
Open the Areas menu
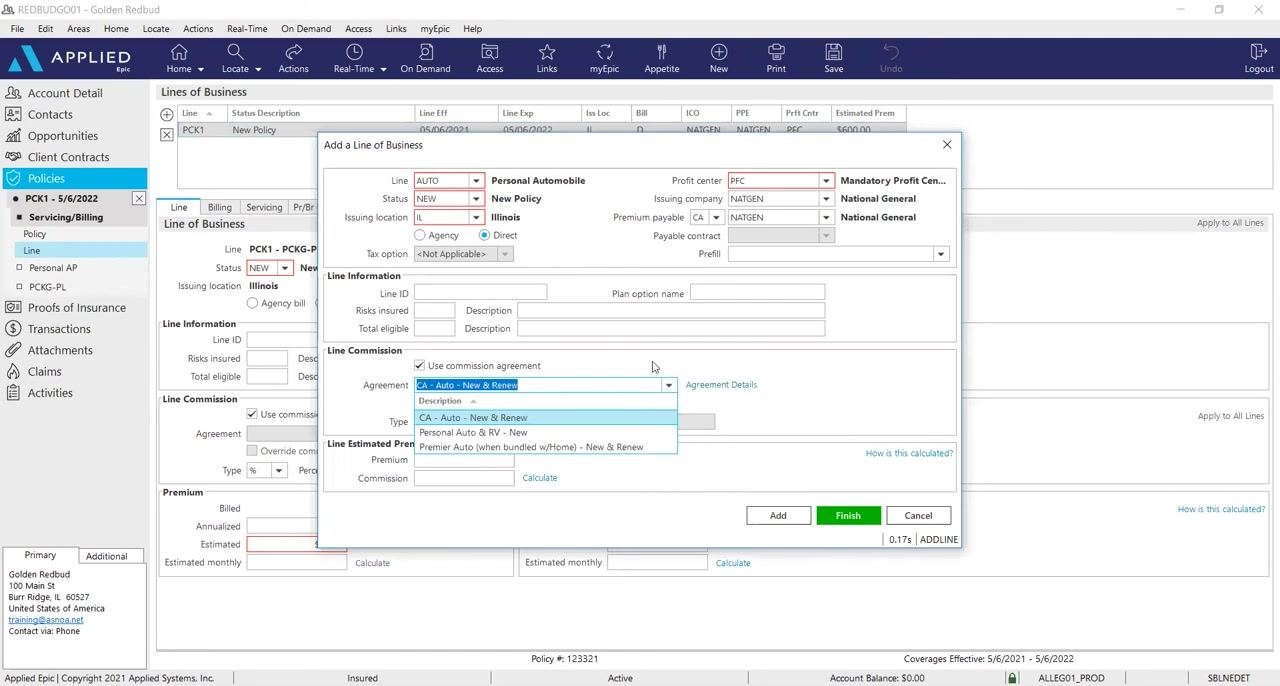[78, 29]
